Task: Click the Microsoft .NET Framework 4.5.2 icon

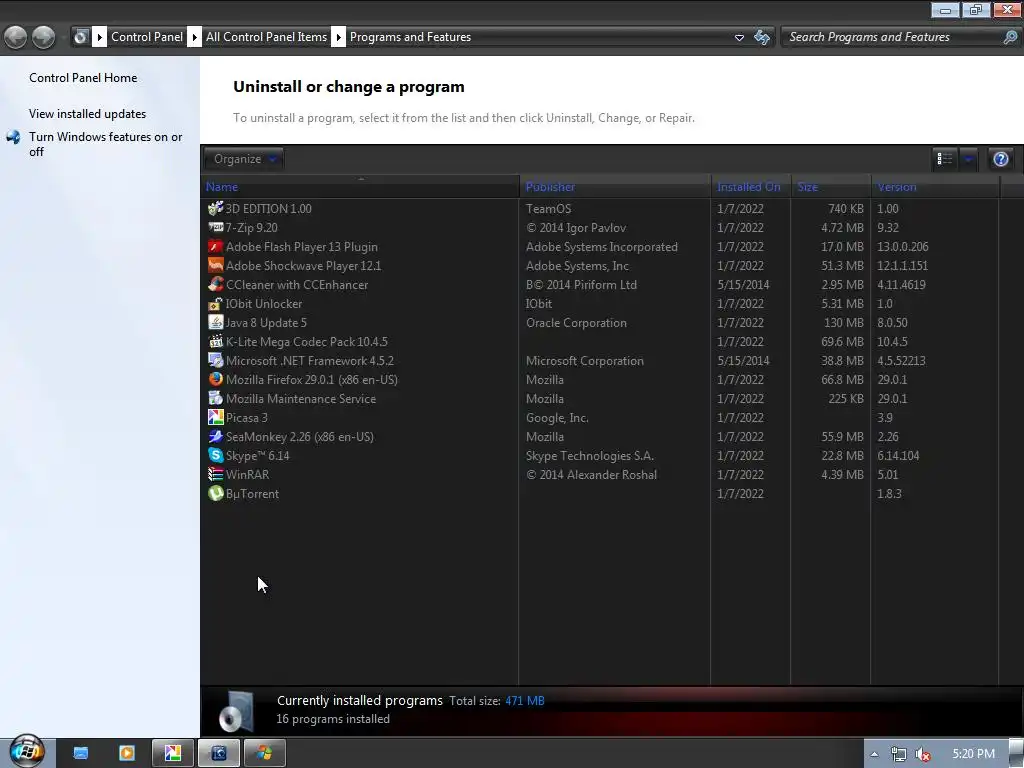Action: pyautogui.click(x=216, y=360)
